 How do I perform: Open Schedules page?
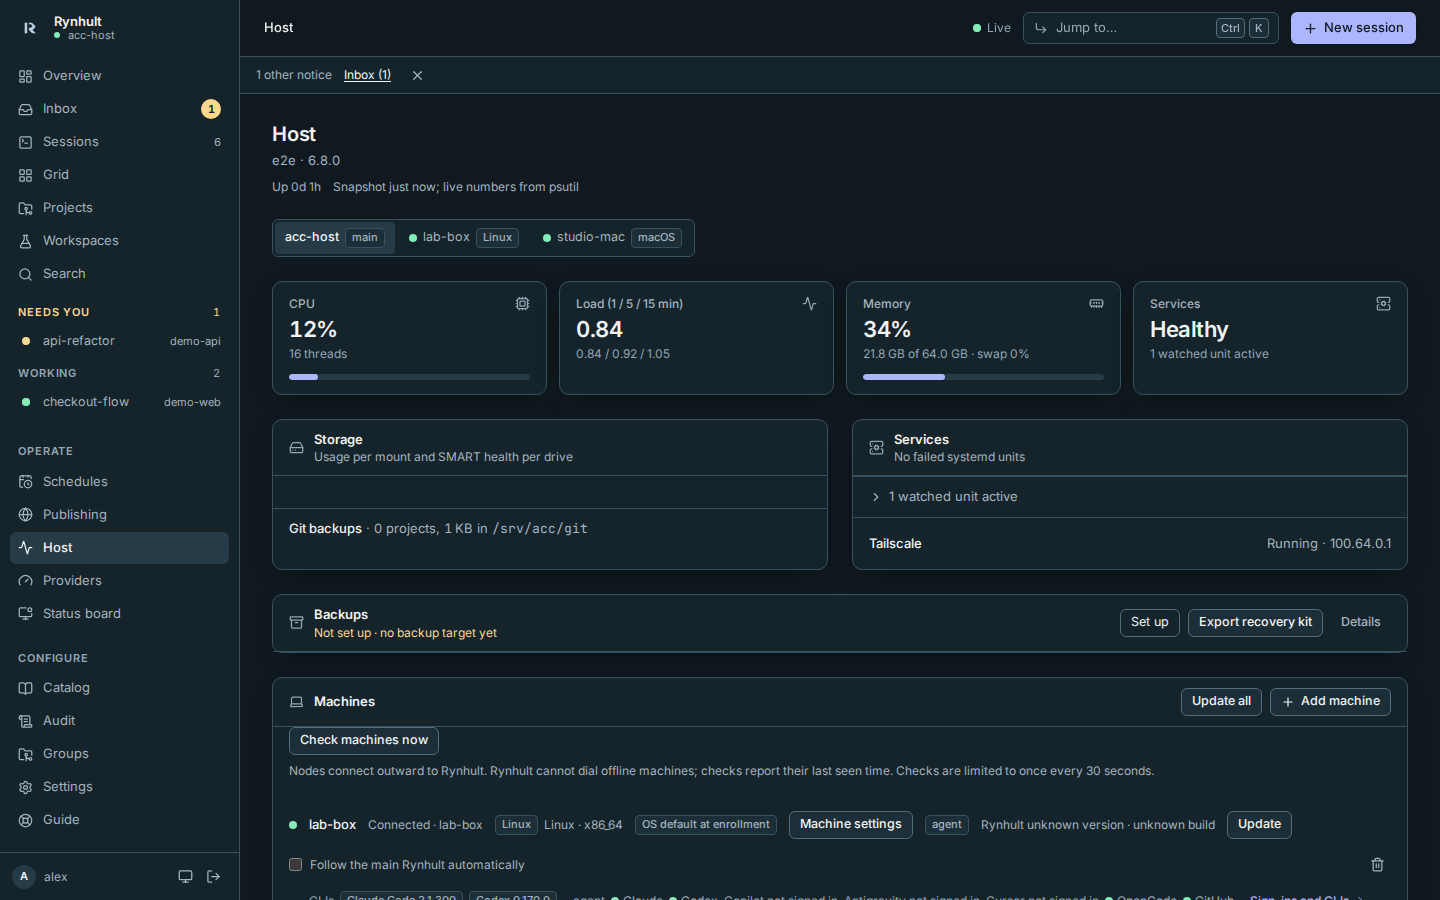point(120,482)
